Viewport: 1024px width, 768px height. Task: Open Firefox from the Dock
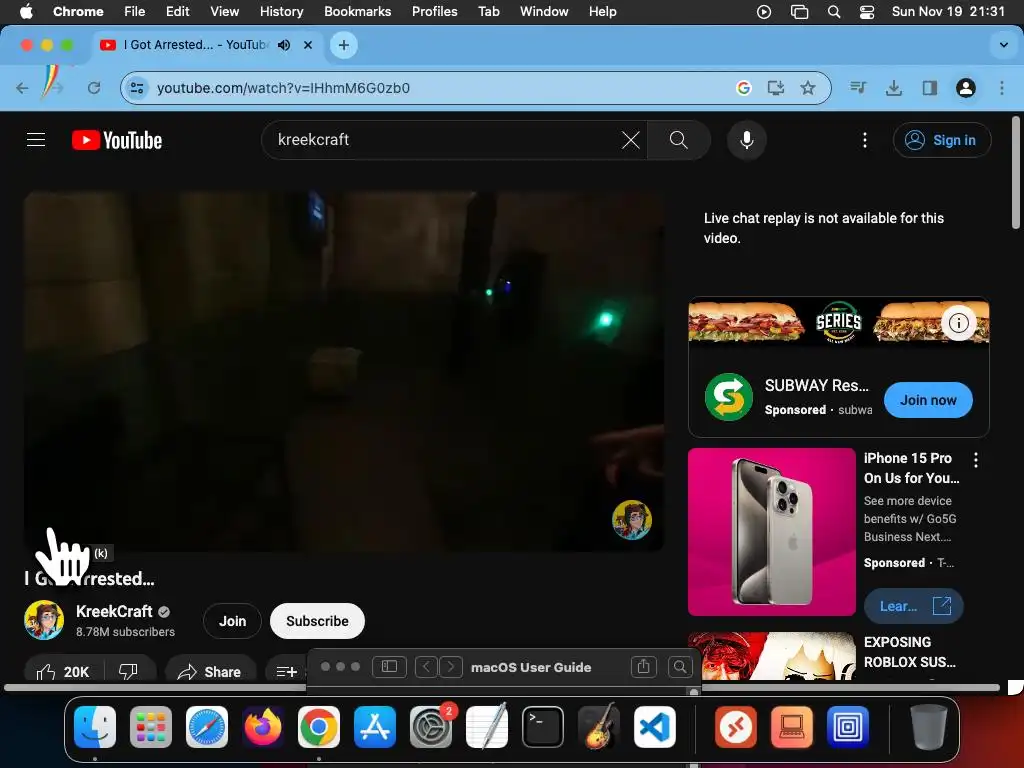263,727
